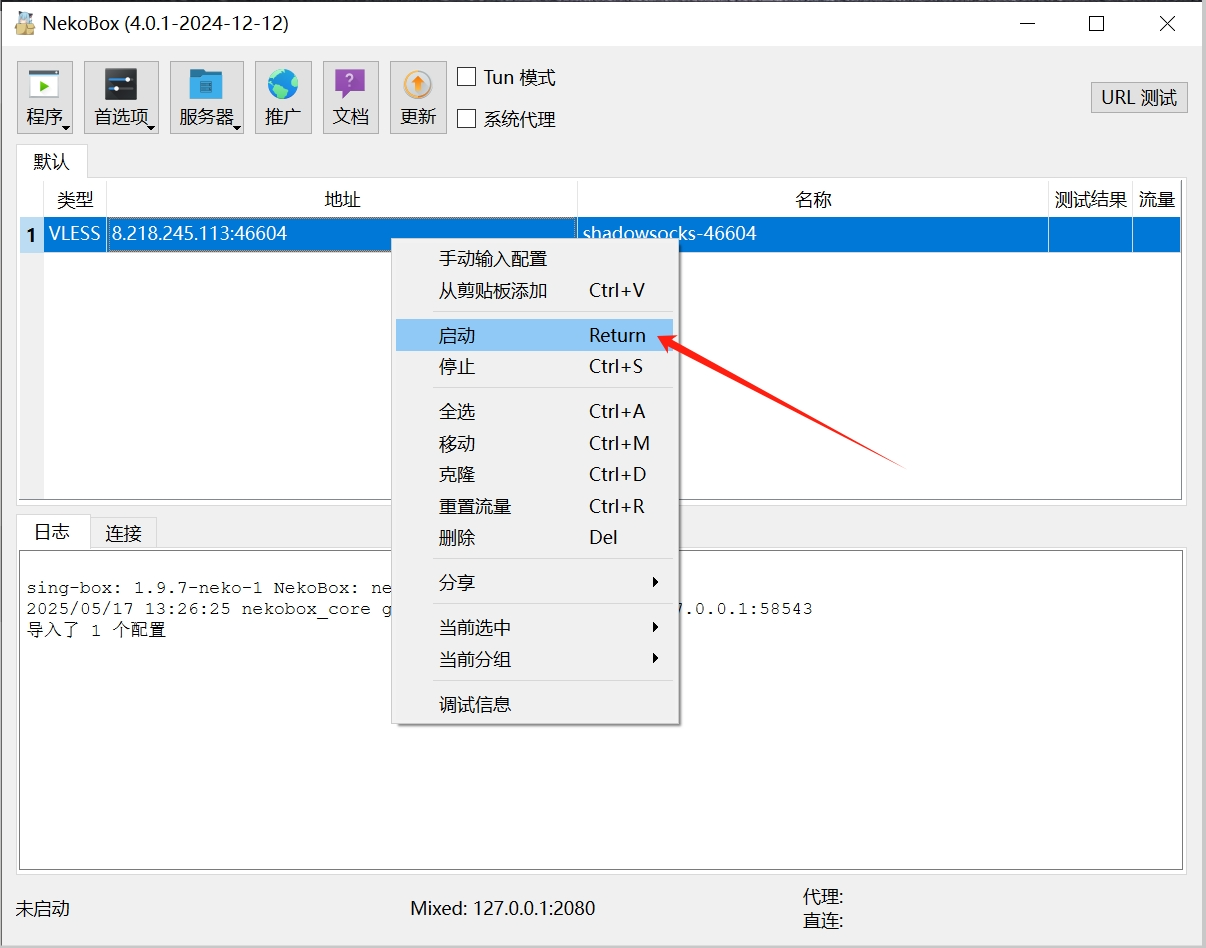Click the Mixed: 127.0.0.1:2080 status text
This screenshot has width=1206, height=948.
click(502, 909)
